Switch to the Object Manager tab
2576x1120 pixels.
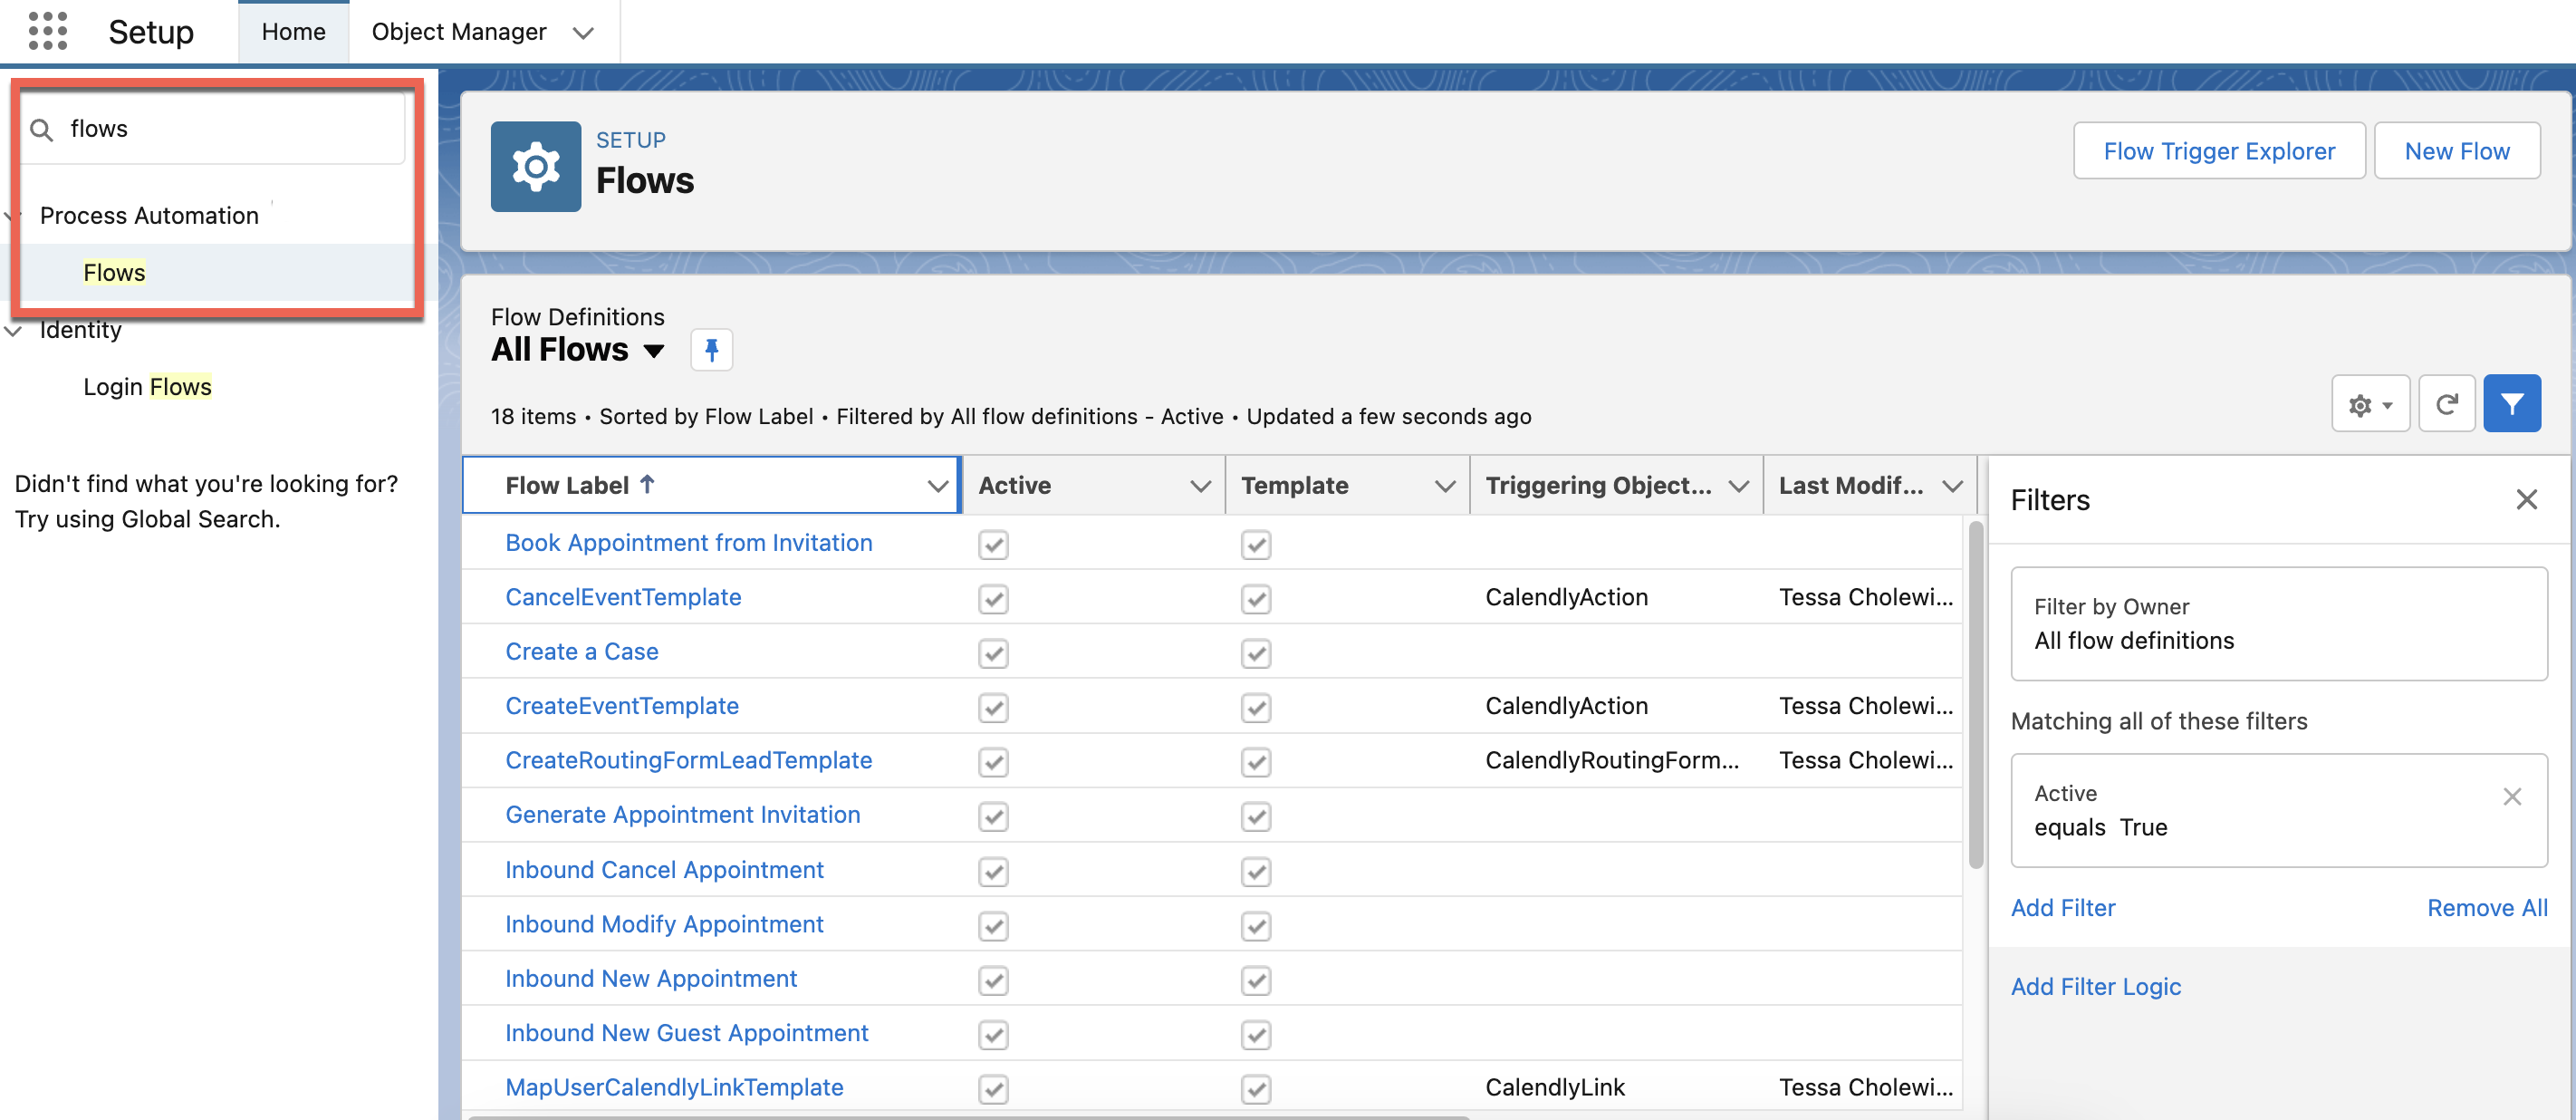[x=459, y=32]
